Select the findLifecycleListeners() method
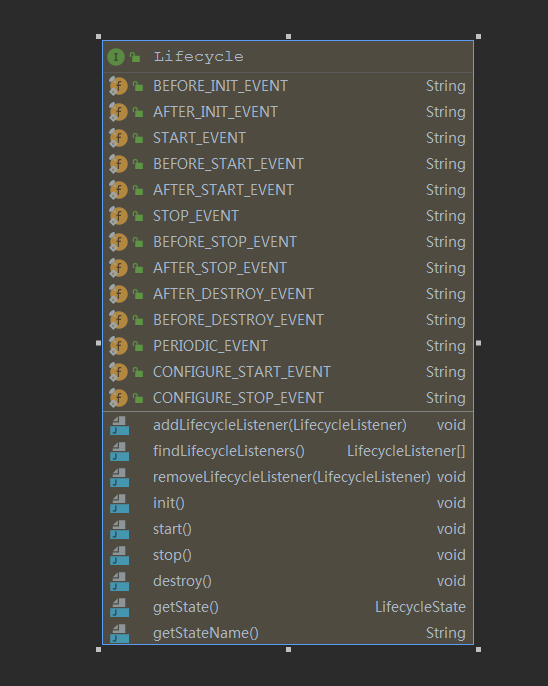This screenshot has height=686, width=548. [x=229, y=451]
